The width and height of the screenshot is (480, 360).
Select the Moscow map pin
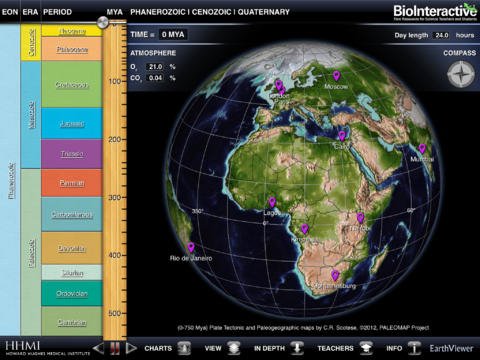[x=336, y=76]
